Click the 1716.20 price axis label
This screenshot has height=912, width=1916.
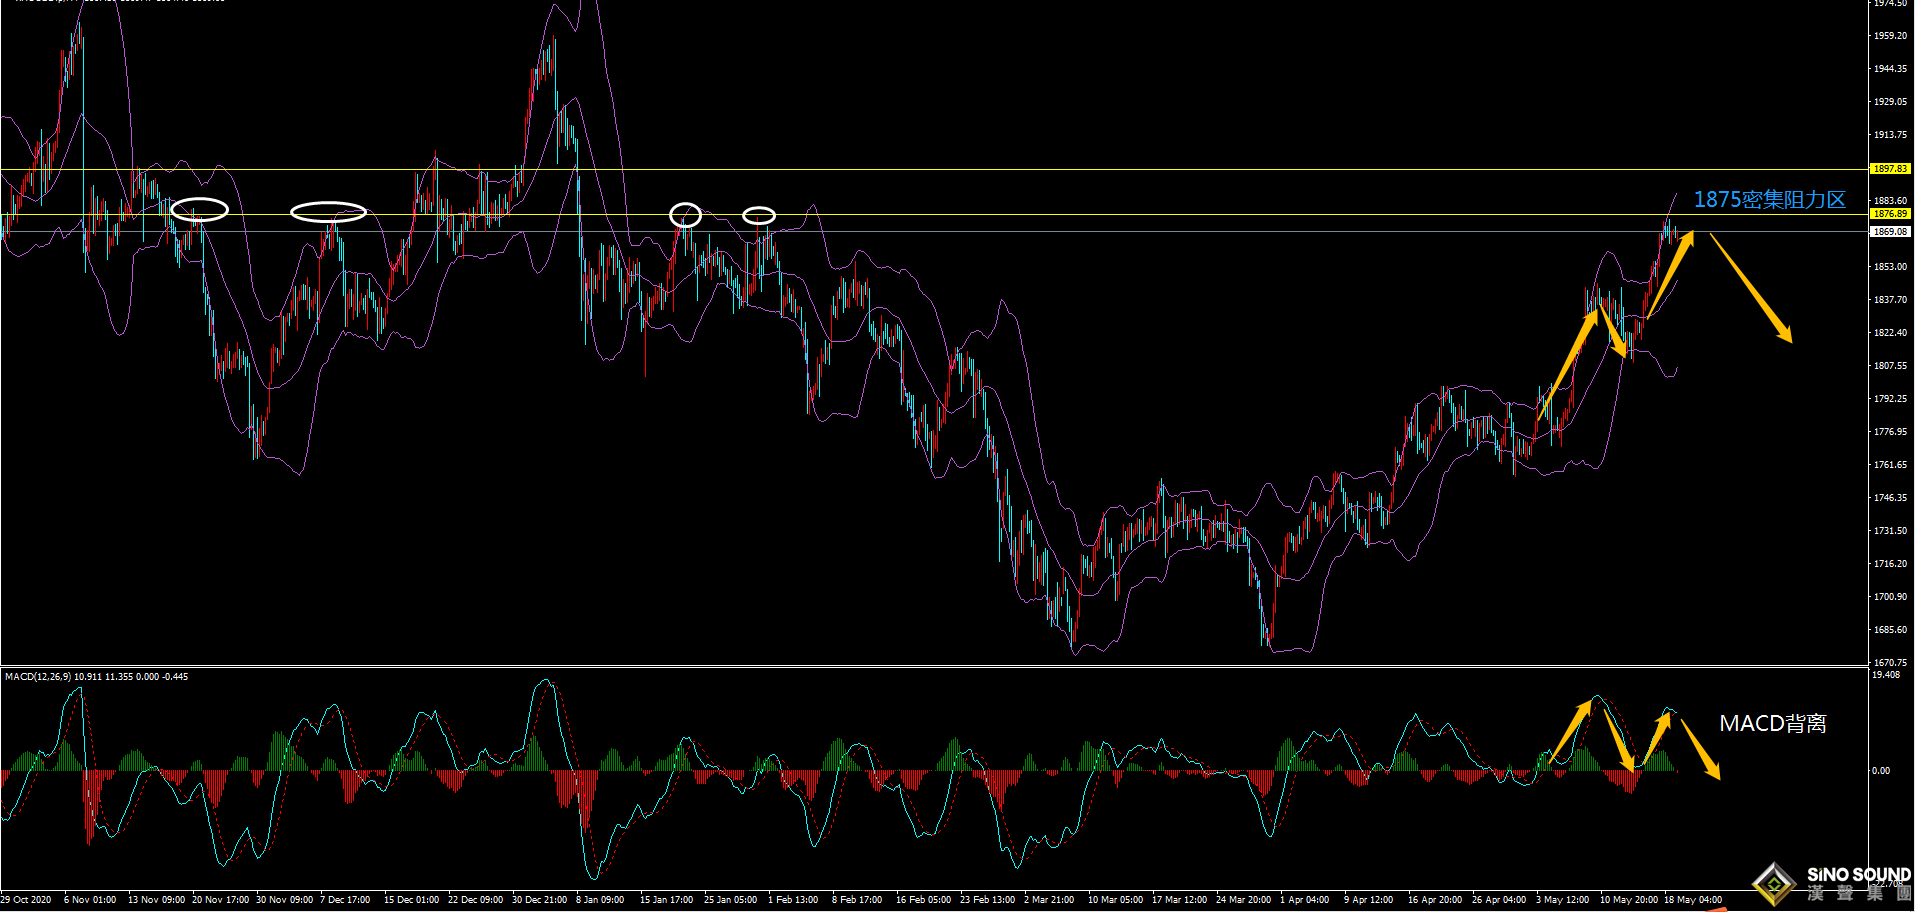[1890, 564]
